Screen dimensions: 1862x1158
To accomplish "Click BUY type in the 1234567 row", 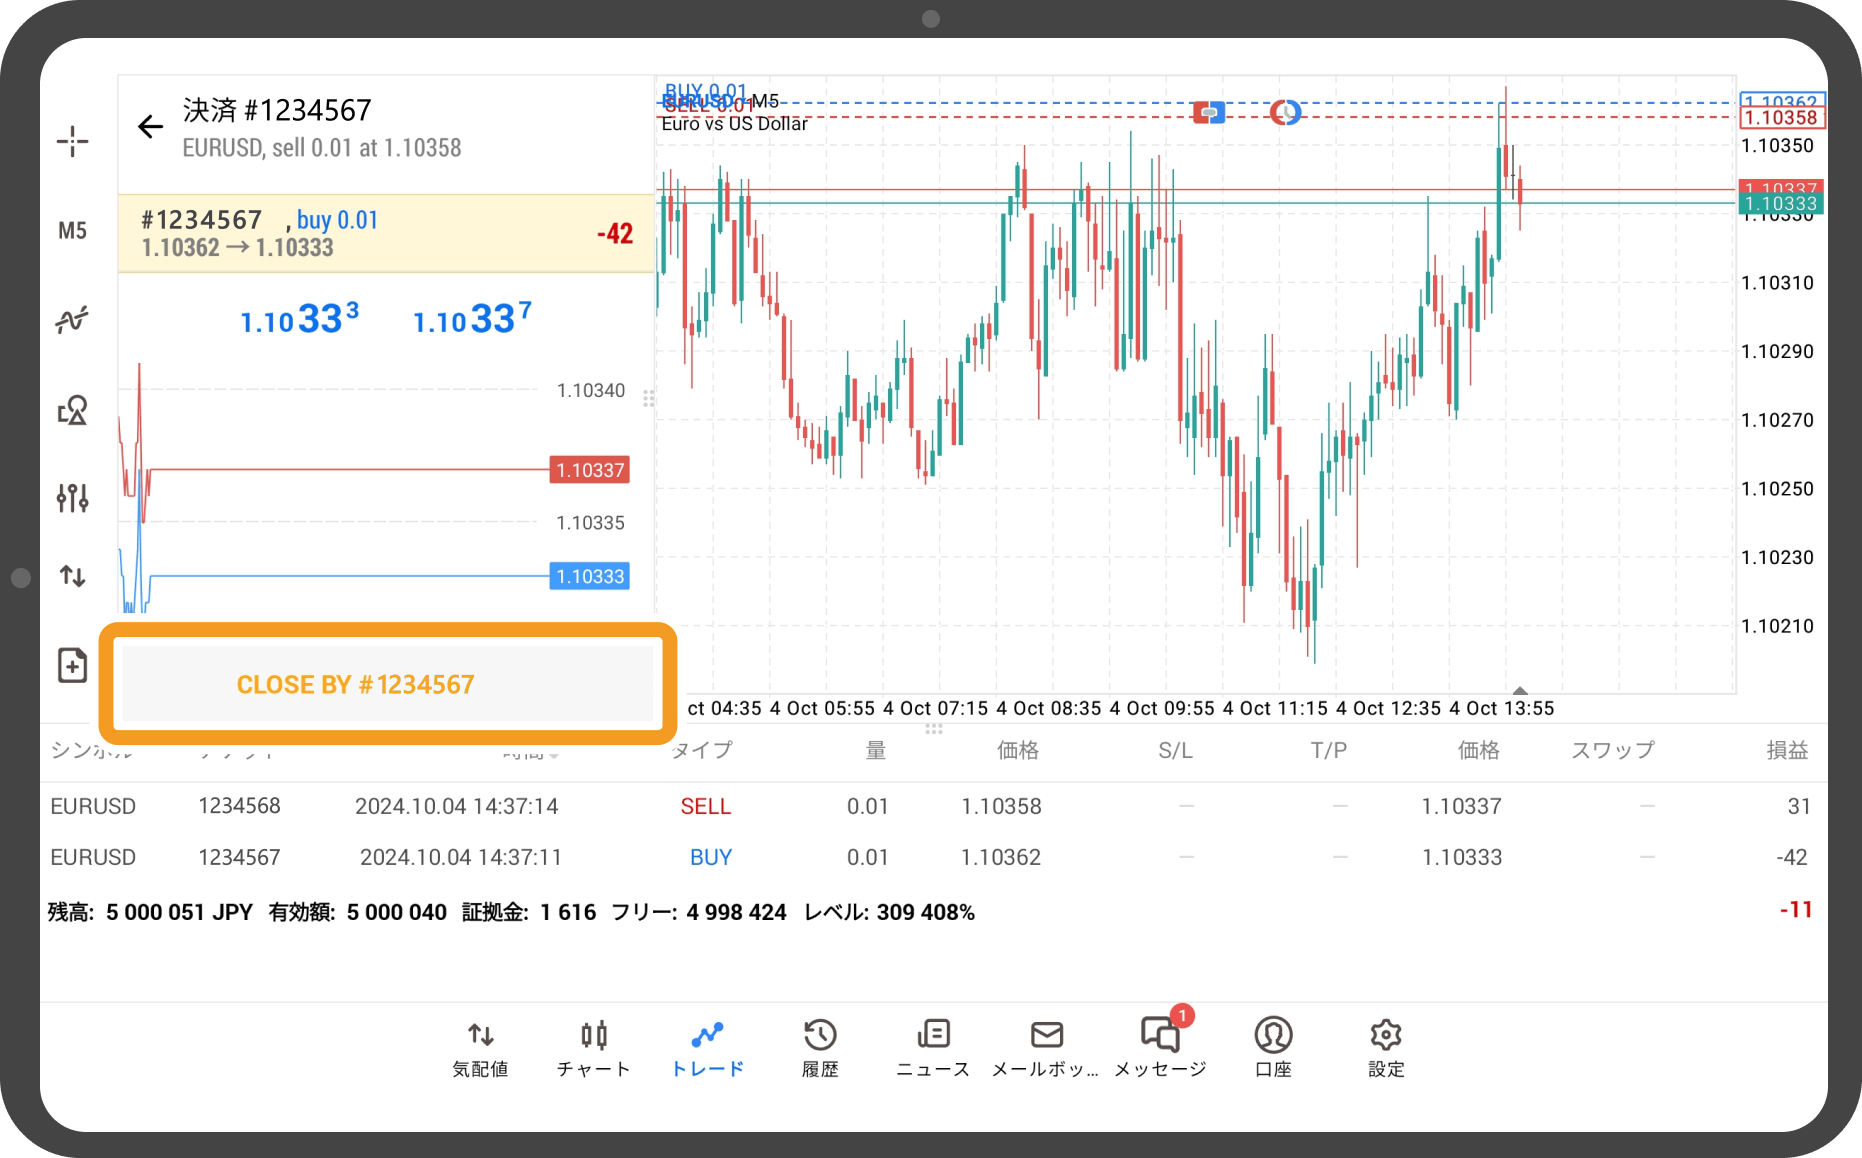I will pyautogui.click(x=711, y=857).
